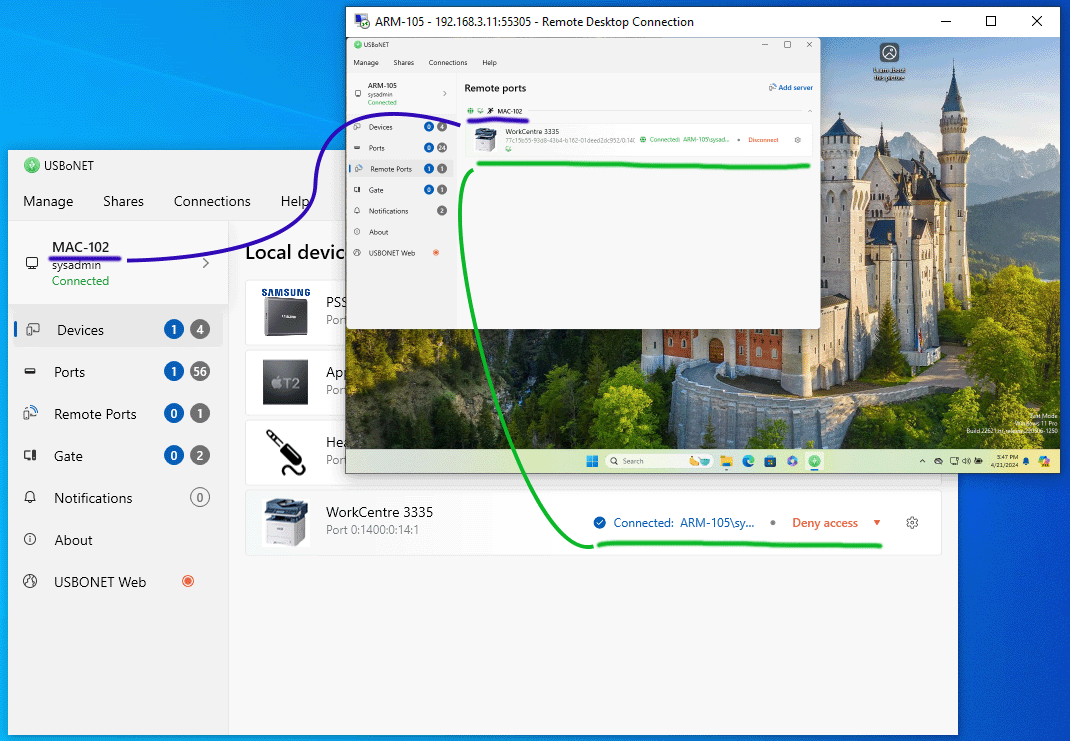Click USBoNET app icon in remote taskbar
Screen dimensions: 1070x741
tap(814, 461)
